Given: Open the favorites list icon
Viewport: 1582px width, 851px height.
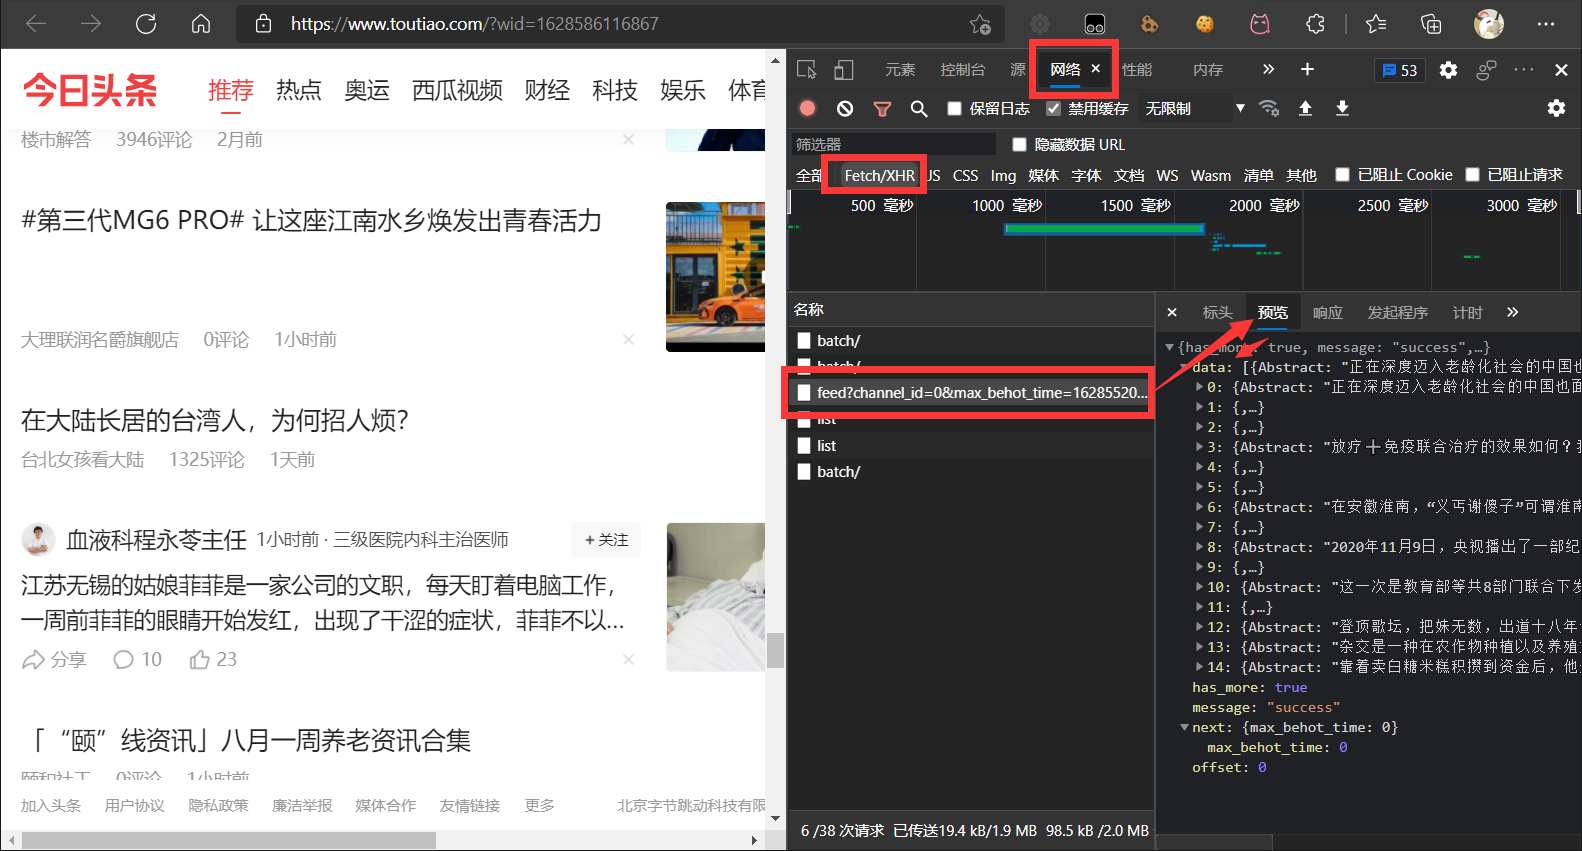Looking at the screenshot, I should click(1376, 23).
